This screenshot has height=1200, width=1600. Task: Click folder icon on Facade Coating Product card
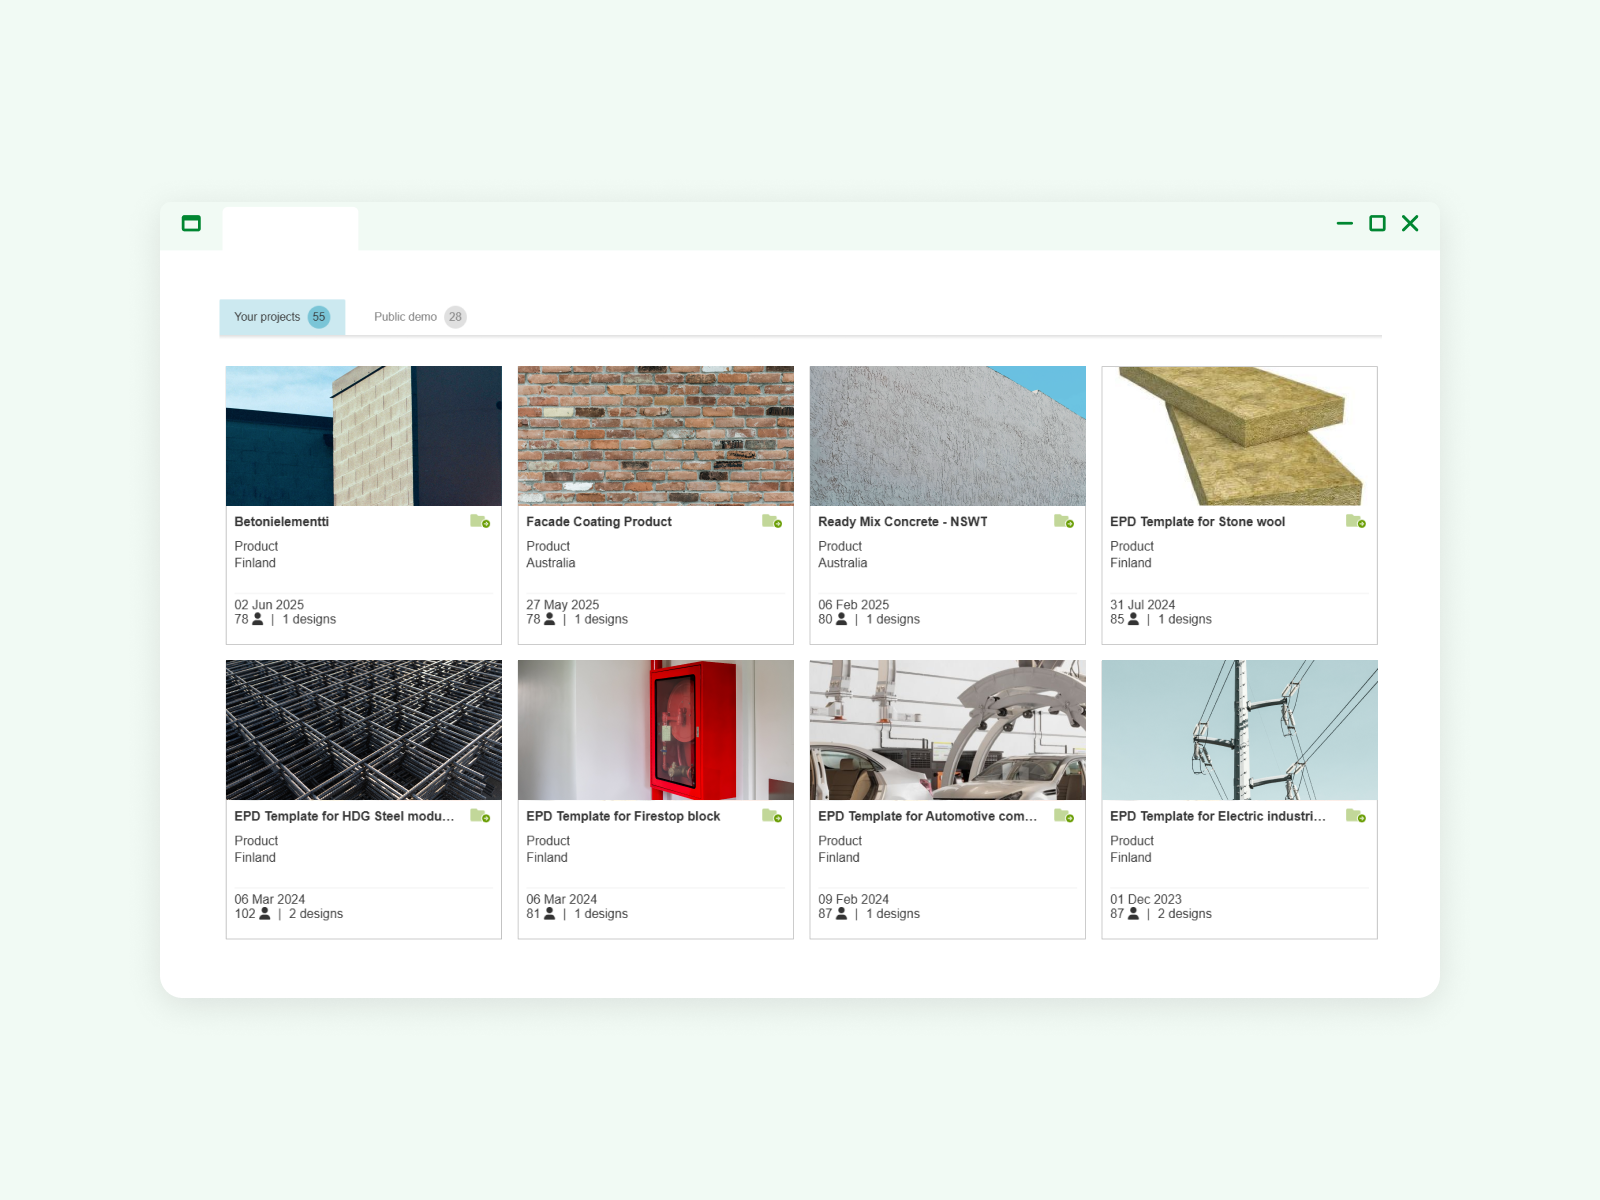[772, 521]
